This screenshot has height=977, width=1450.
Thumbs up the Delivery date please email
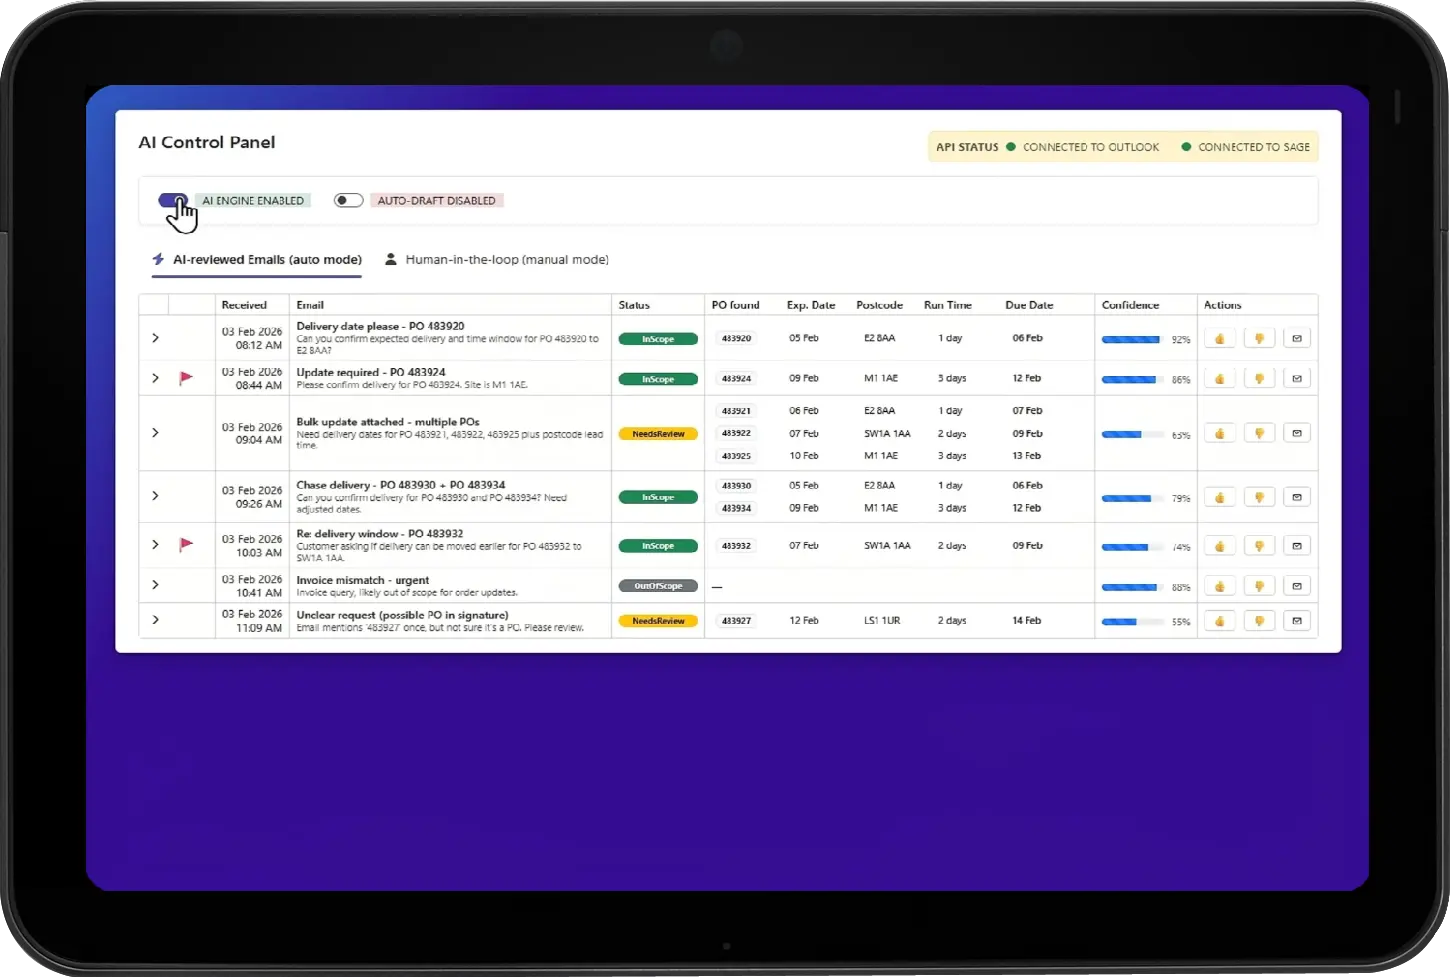pyautogui.click(x=1220, y=339)
